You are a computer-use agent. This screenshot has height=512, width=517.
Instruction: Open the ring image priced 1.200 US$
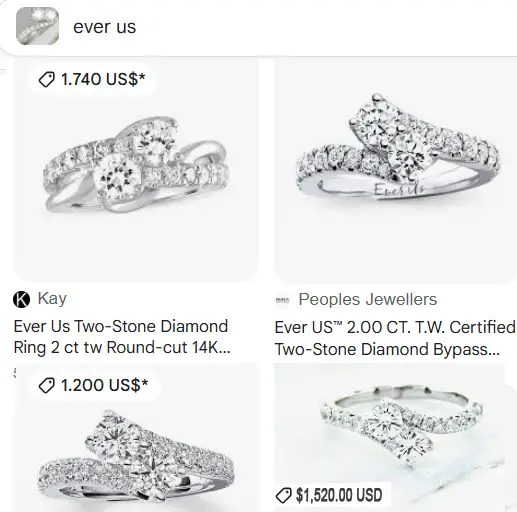[x=136, y=438]
